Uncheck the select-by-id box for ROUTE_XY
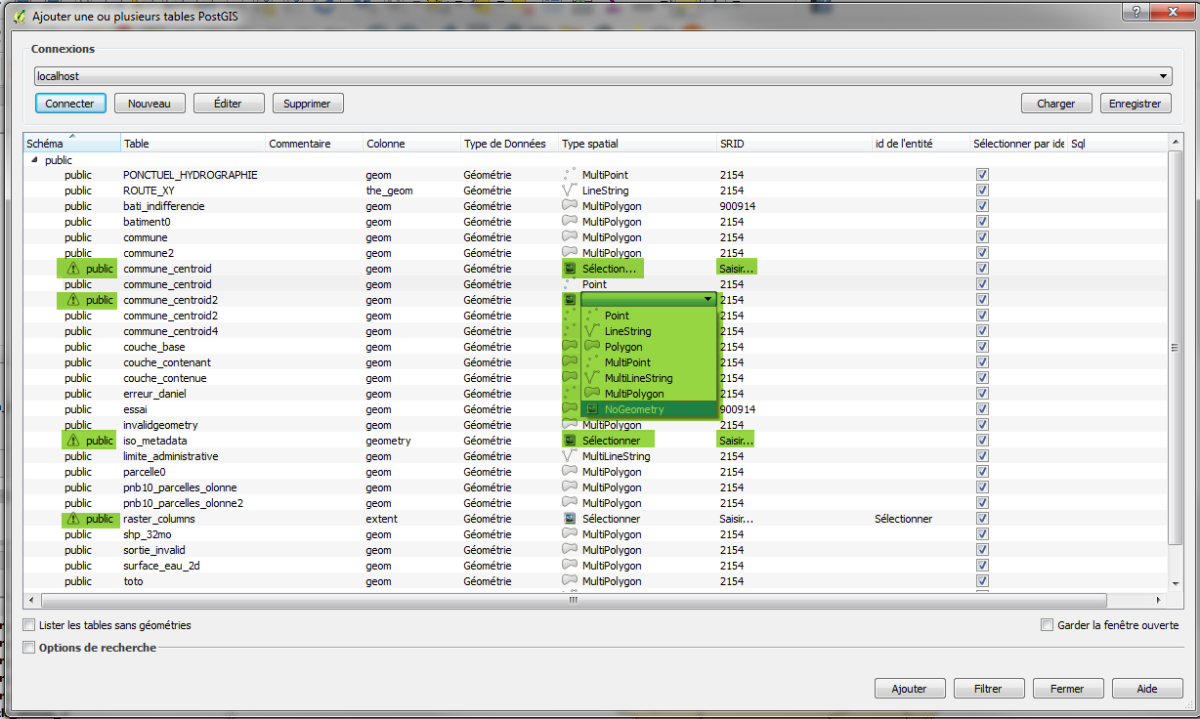The height and width of the screenshot is (719, 1200). click(x=982, y=190)
